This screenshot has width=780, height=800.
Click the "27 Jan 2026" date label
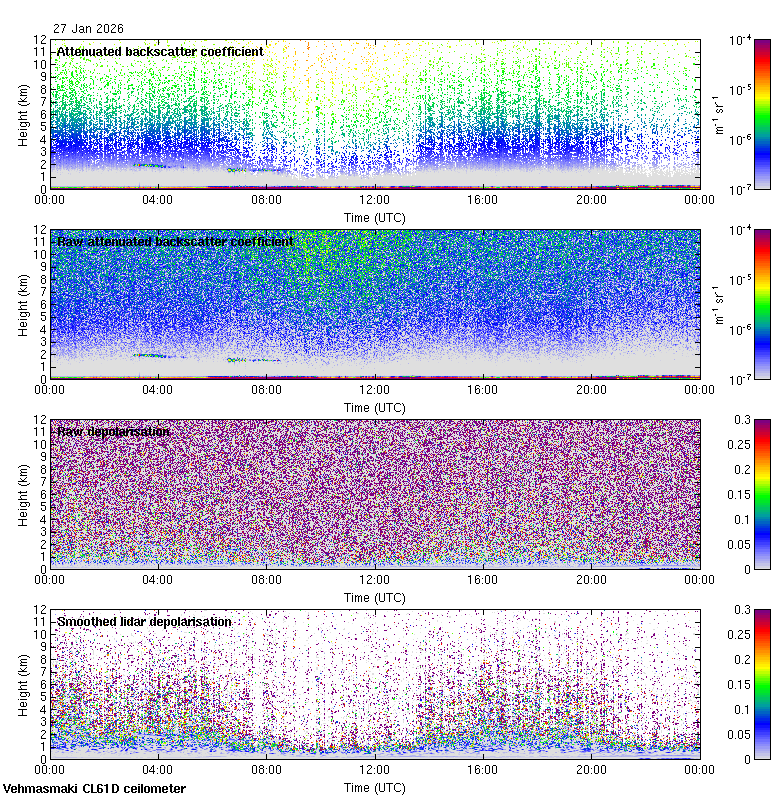click(88, 30)
